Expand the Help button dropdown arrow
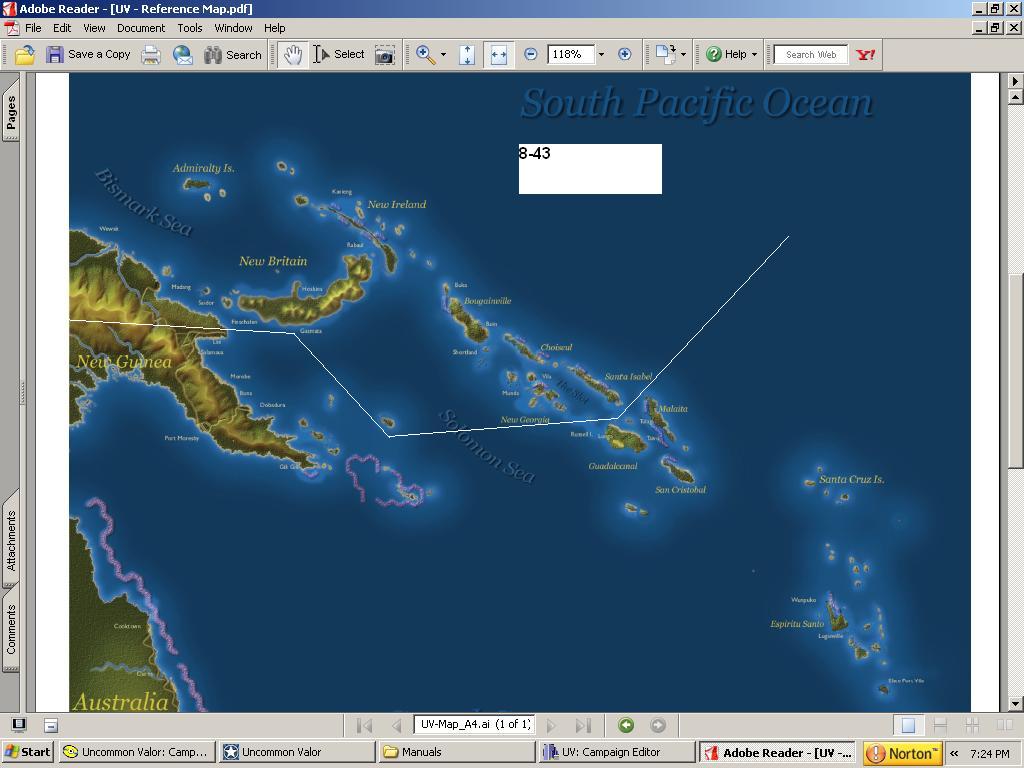The width and height of the screenshot is (1024, 768). tap(754, 54)
